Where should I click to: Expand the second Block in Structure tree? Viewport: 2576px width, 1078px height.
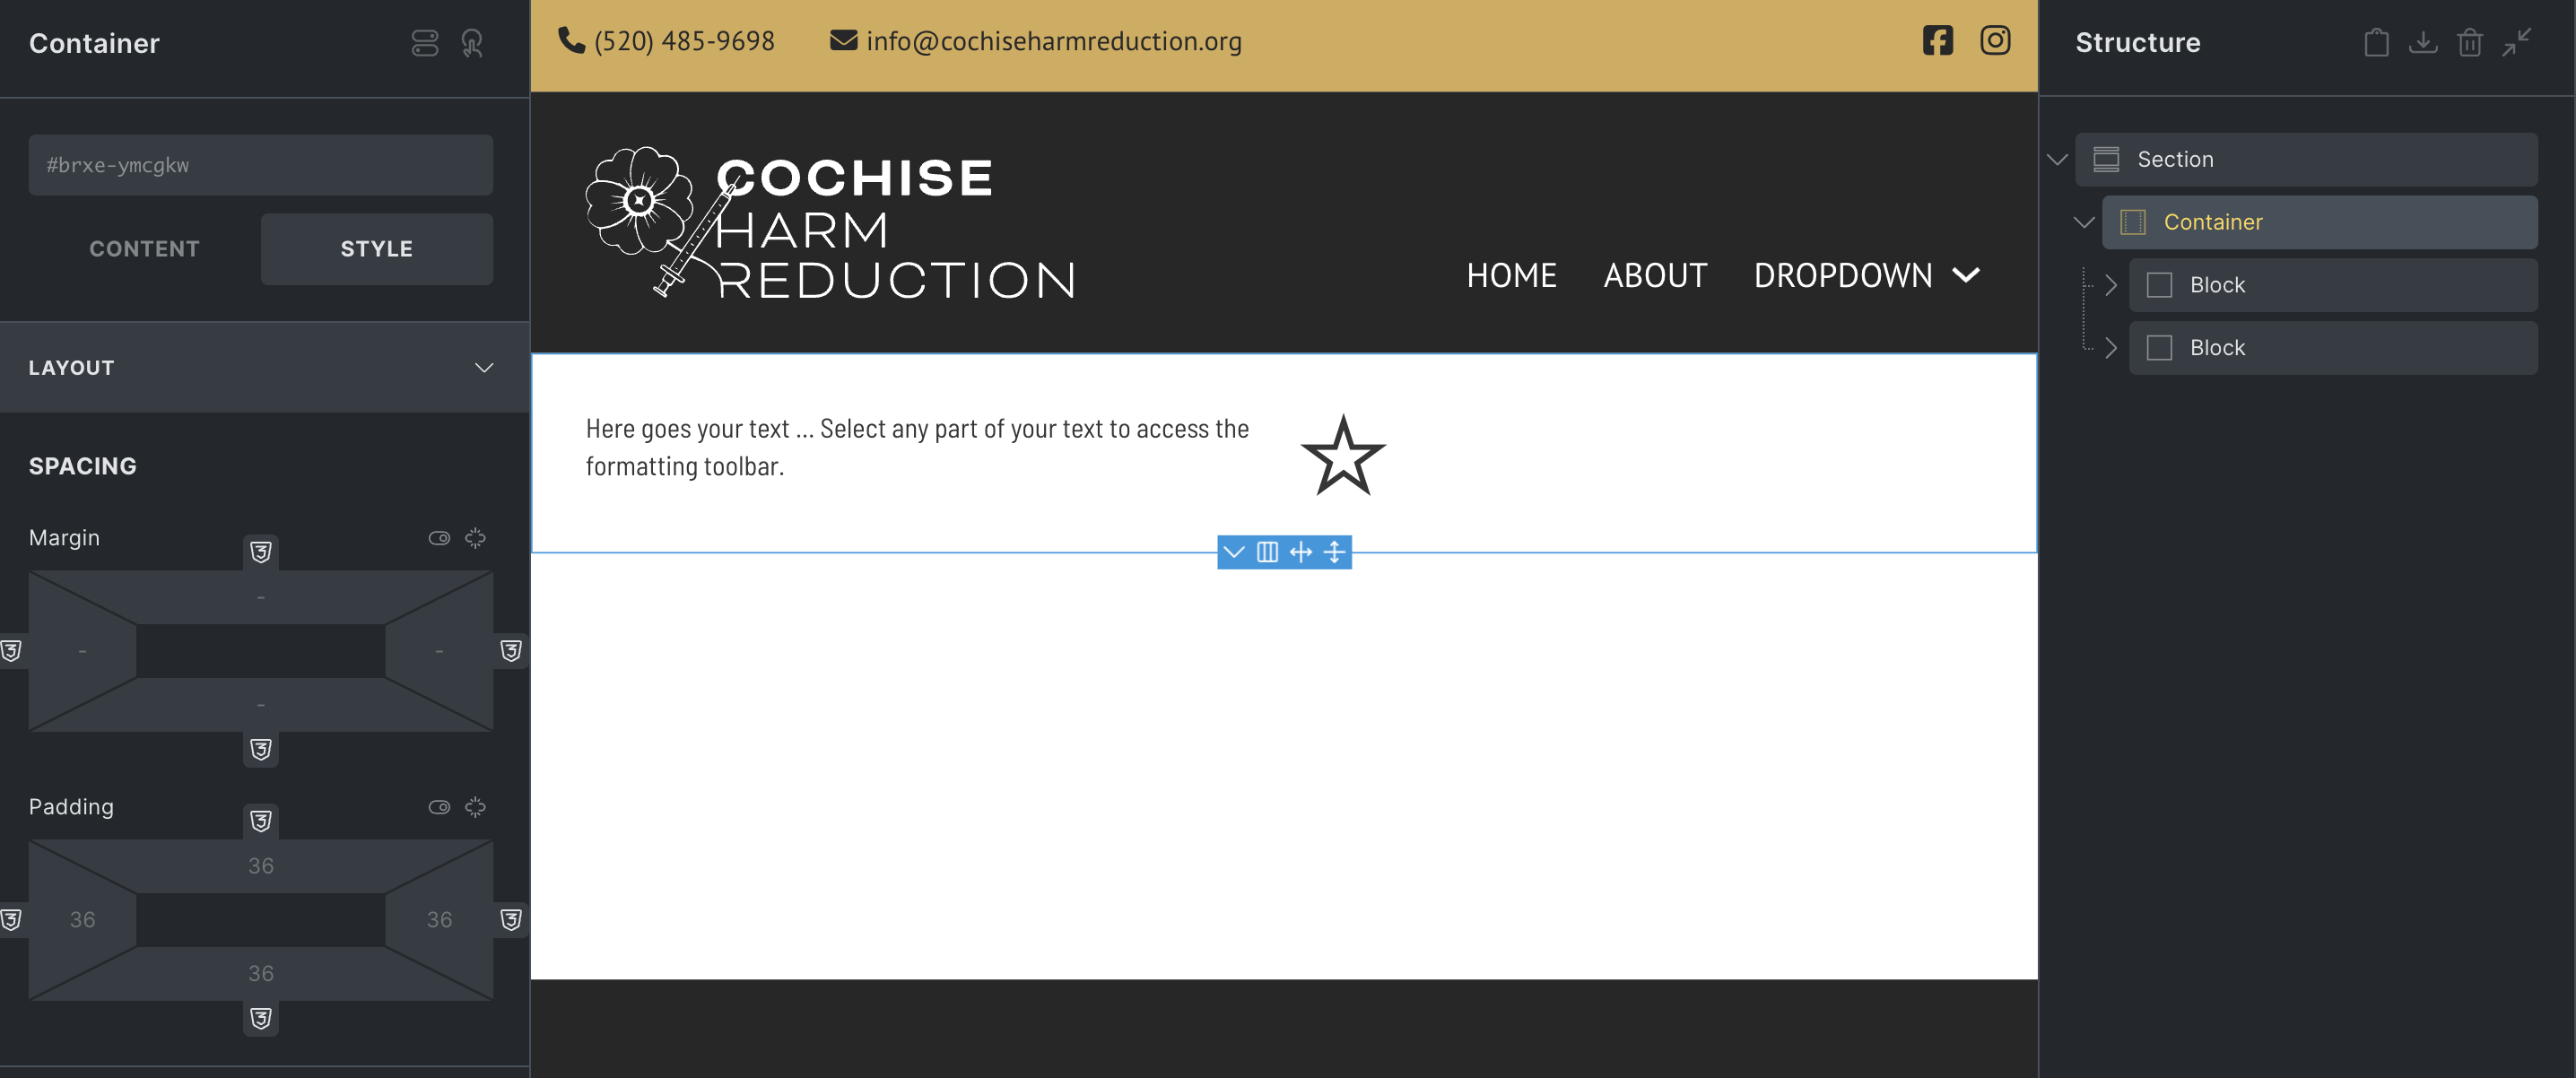(2111, 348)
